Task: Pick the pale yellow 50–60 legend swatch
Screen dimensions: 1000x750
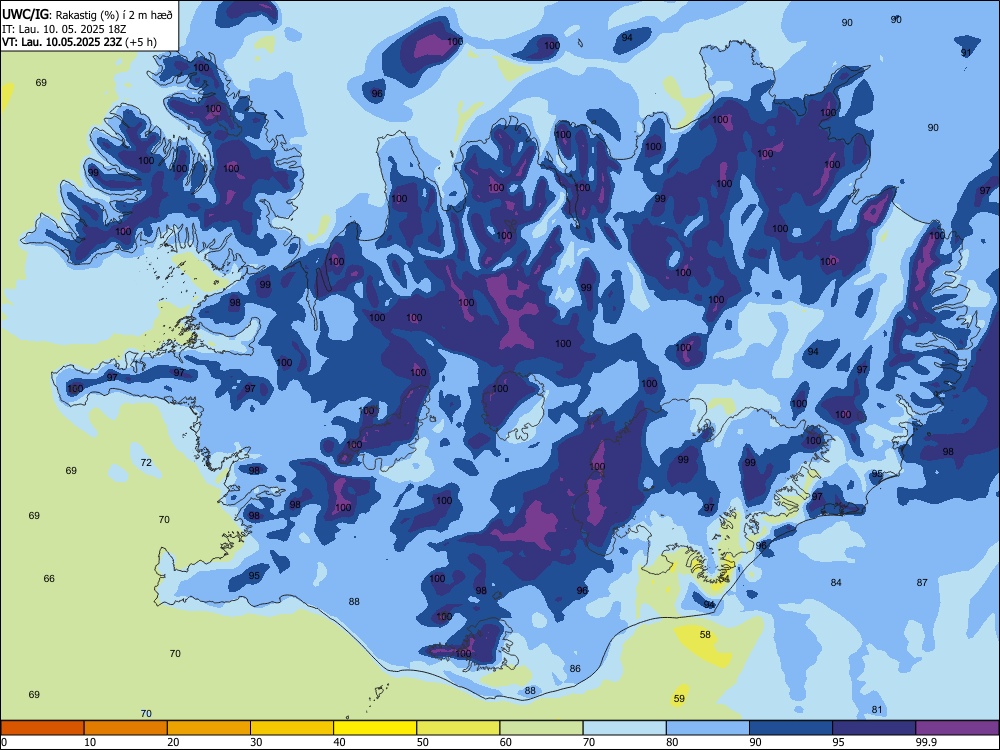Action: tap(458, 728)
